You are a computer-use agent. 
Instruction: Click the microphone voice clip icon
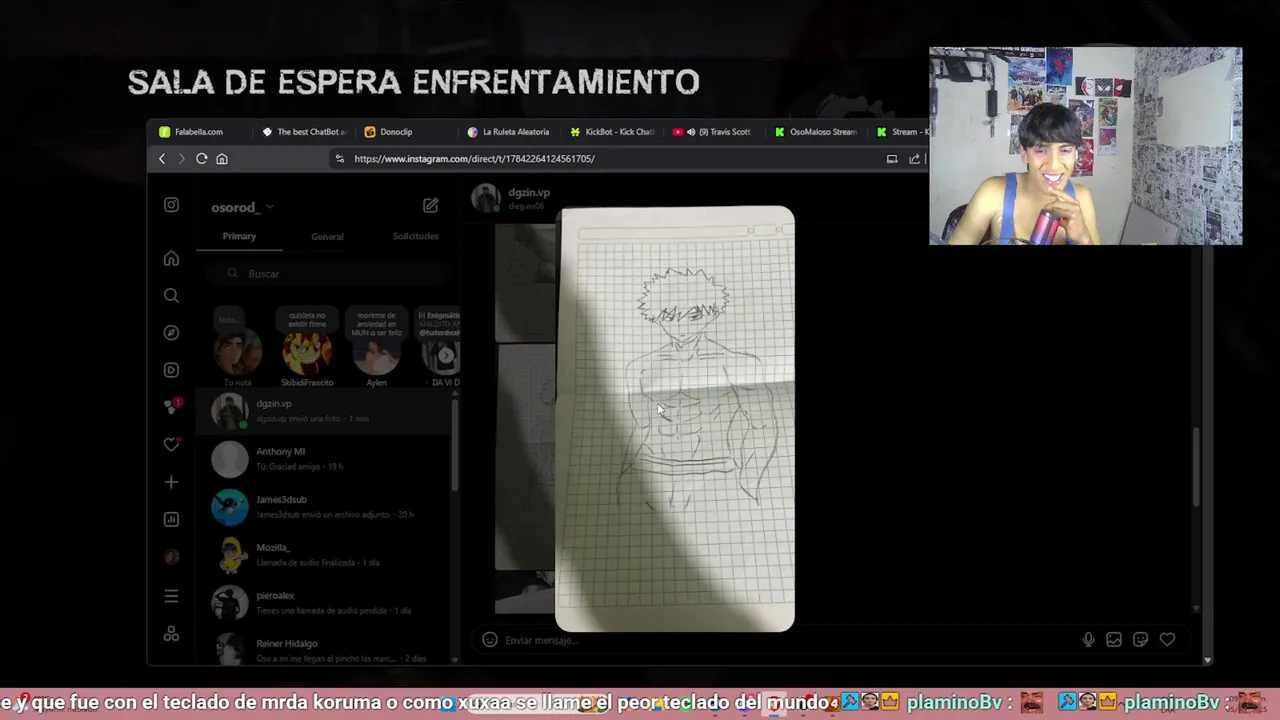[1088, 640]
